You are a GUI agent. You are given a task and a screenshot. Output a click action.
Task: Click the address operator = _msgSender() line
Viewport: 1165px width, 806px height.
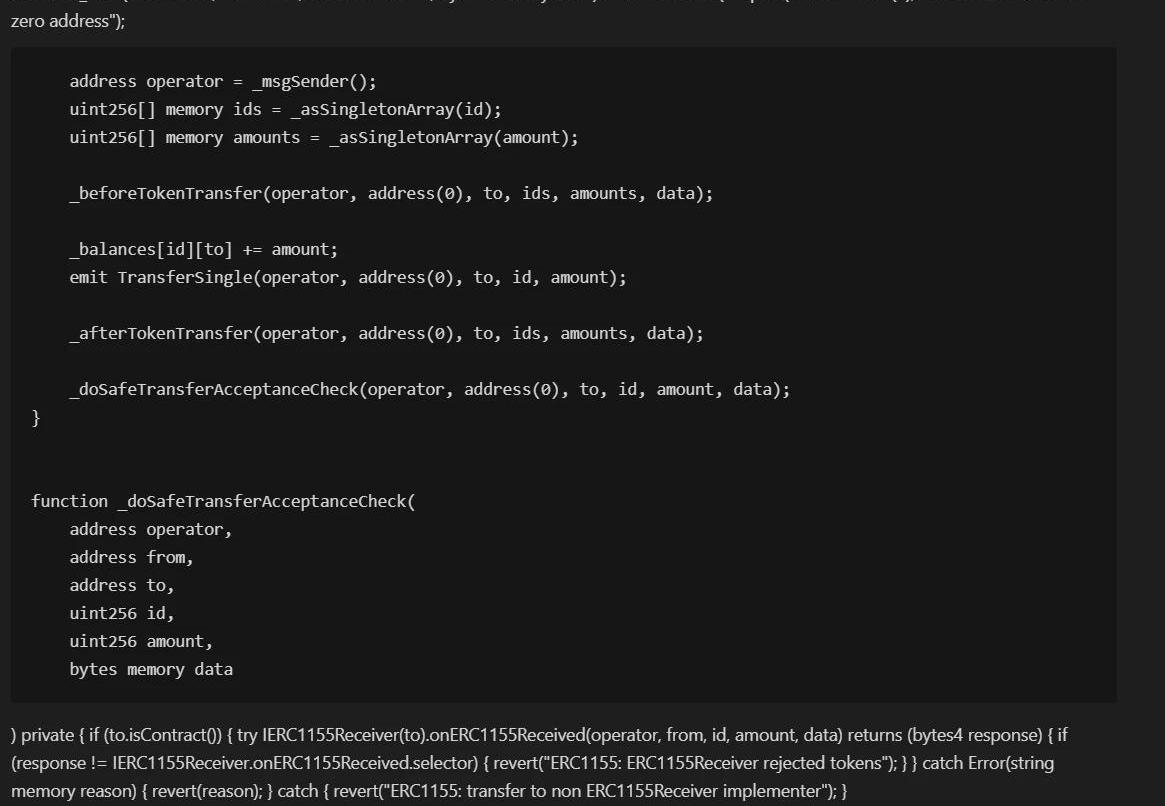(222, 81)
